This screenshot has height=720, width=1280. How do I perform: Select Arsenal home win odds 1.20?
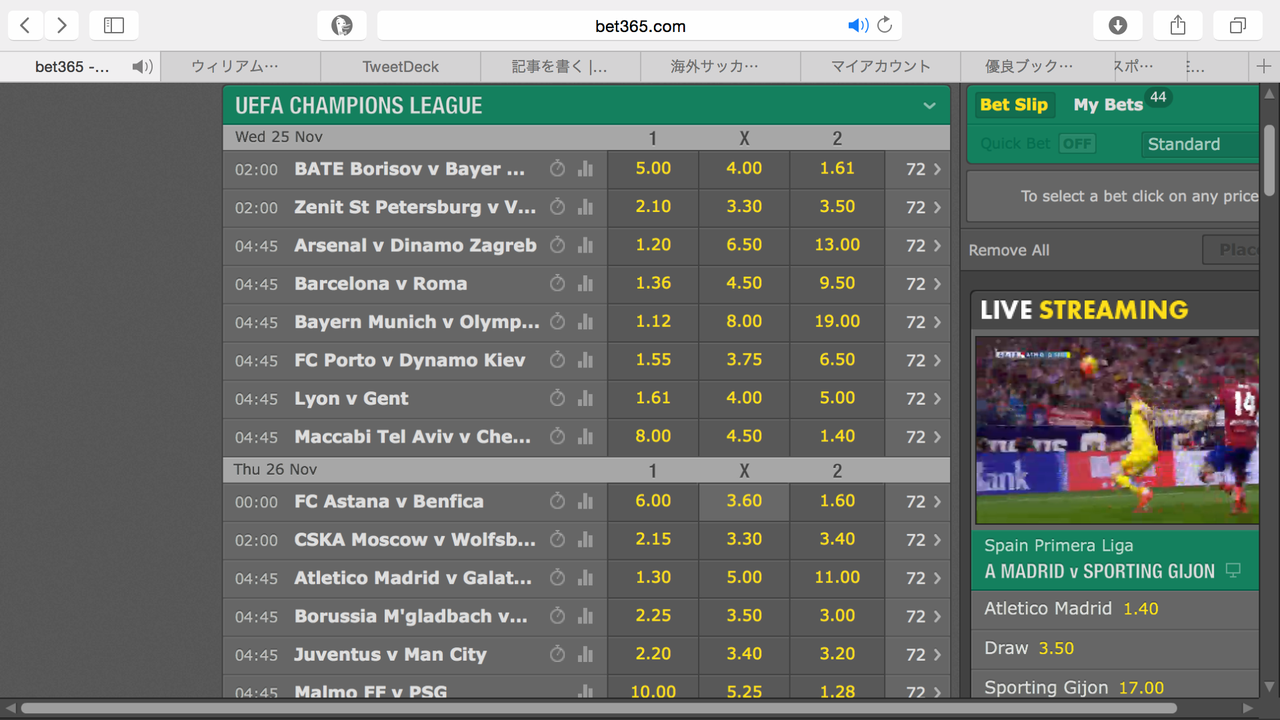(653, 245)
